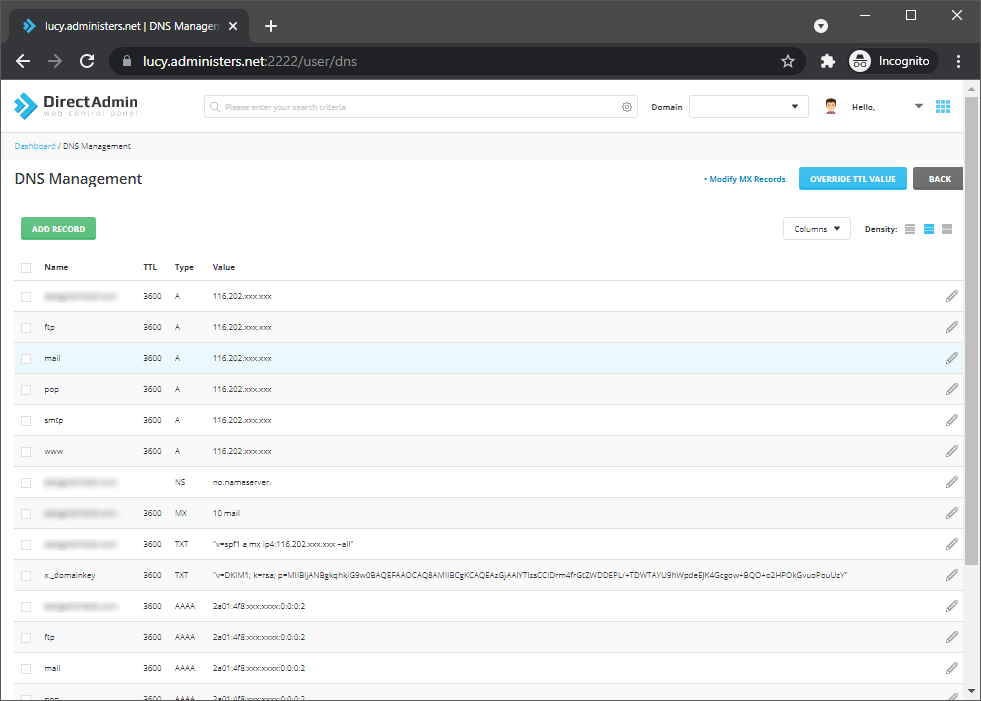Click the 'no.nameserver.' value text

click(x=241, y=482)
